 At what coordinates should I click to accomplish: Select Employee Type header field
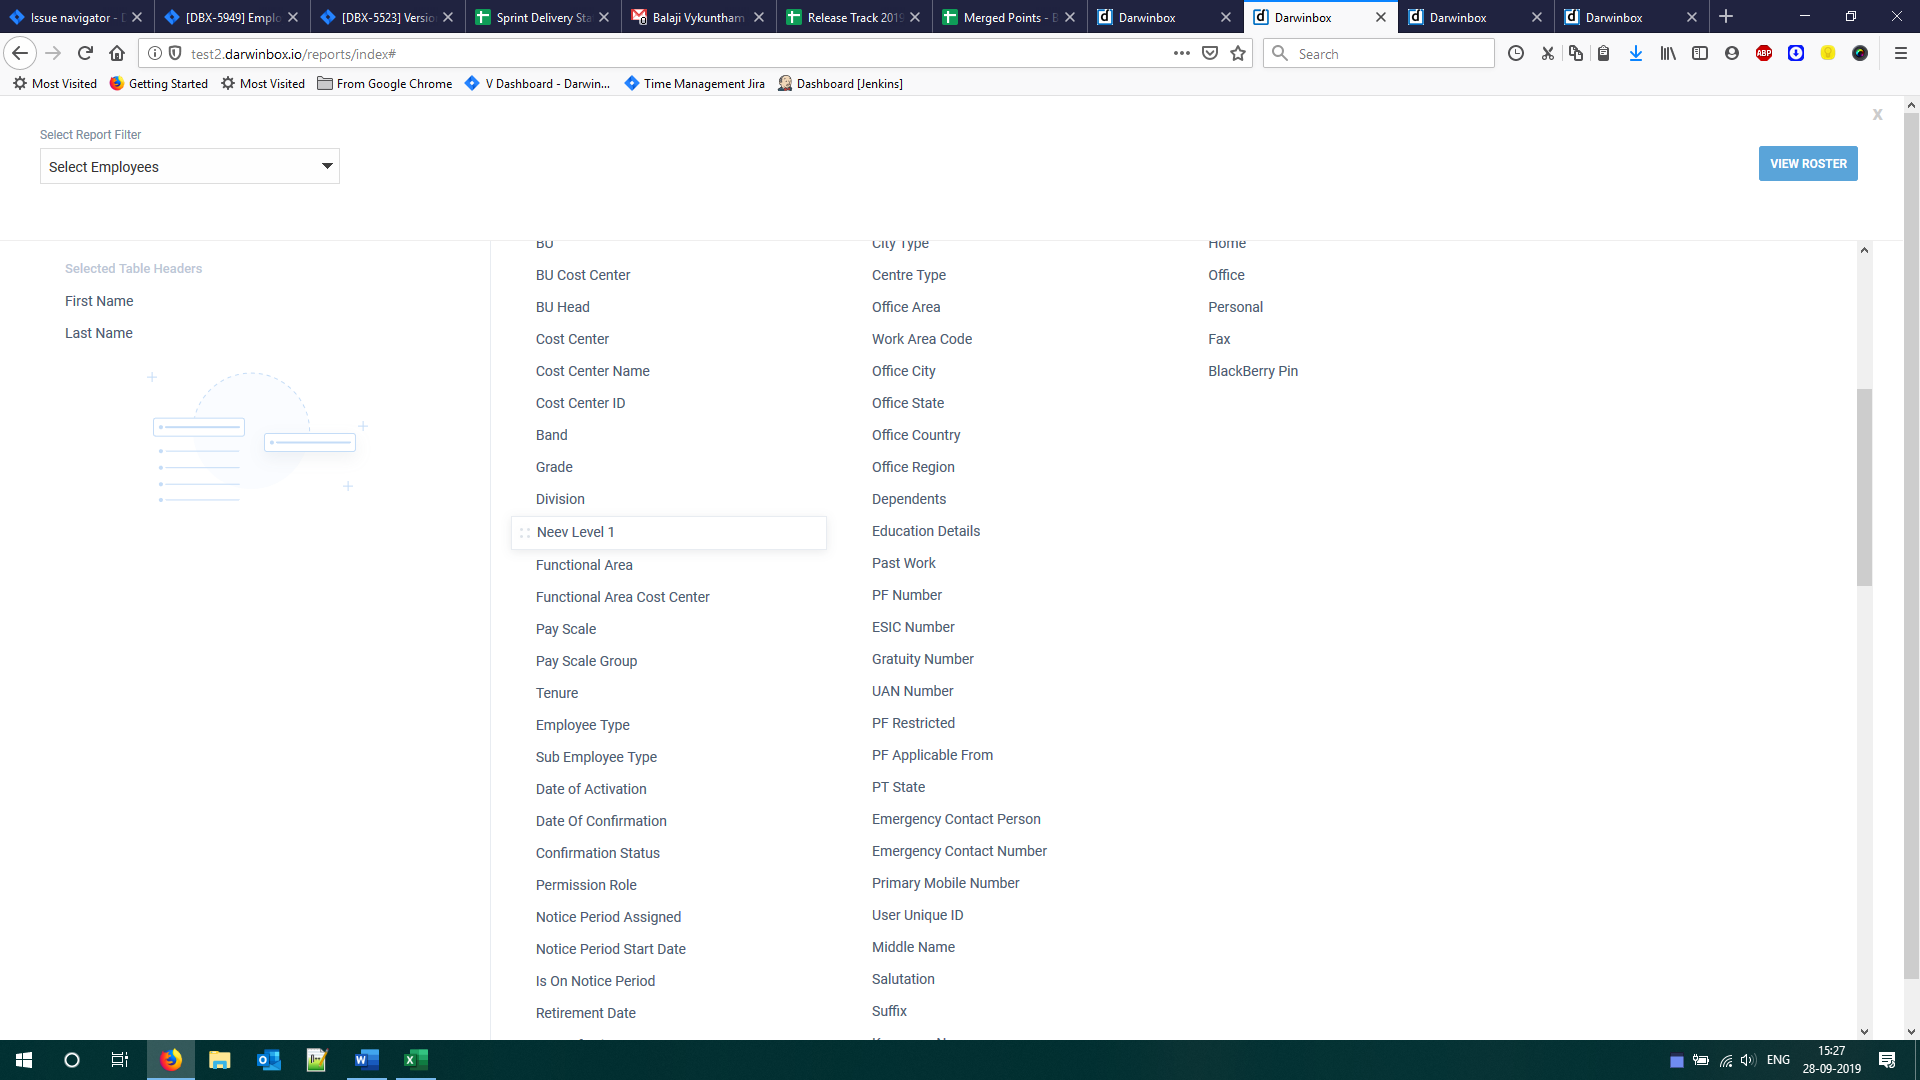[582, 725]
